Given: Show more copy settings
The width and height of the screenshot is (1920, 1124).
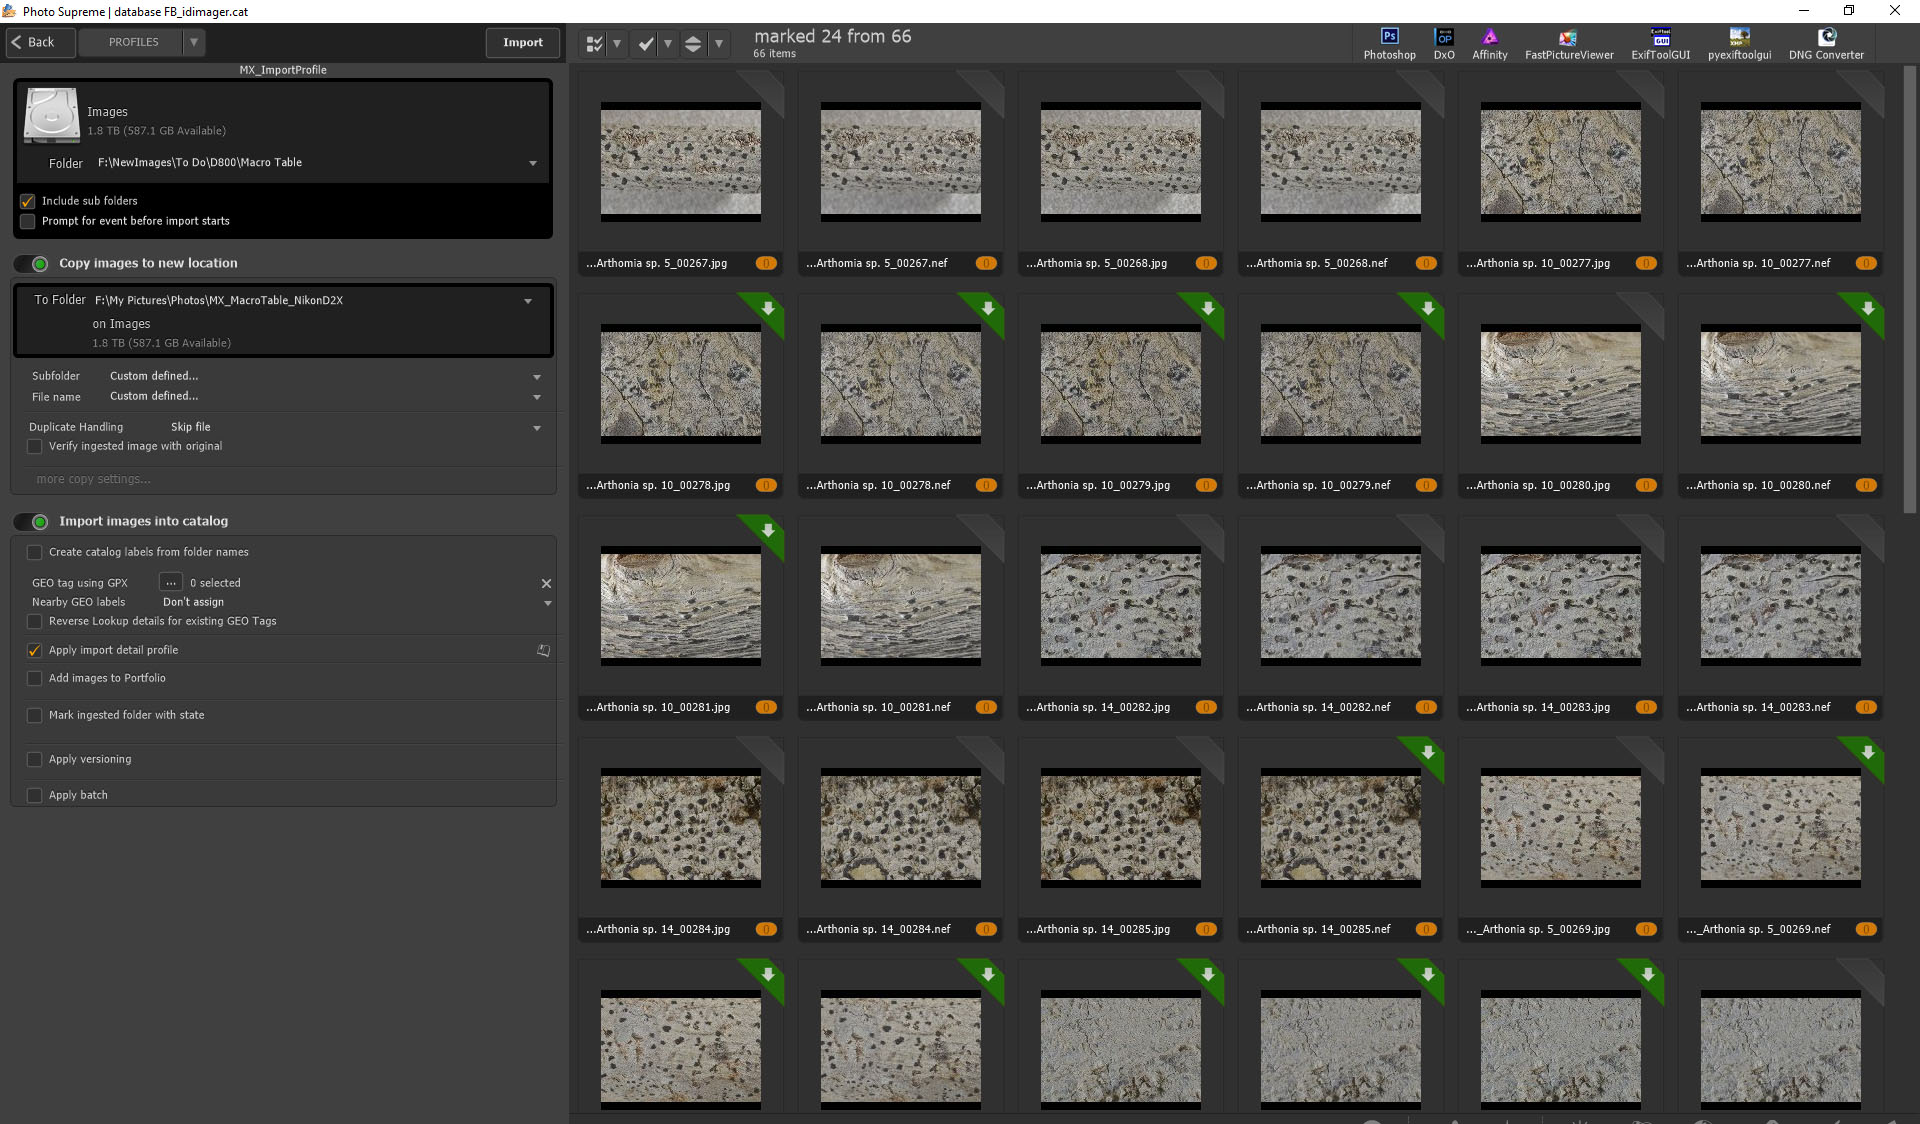Looking at the screenshot, I should pos(94,479).
